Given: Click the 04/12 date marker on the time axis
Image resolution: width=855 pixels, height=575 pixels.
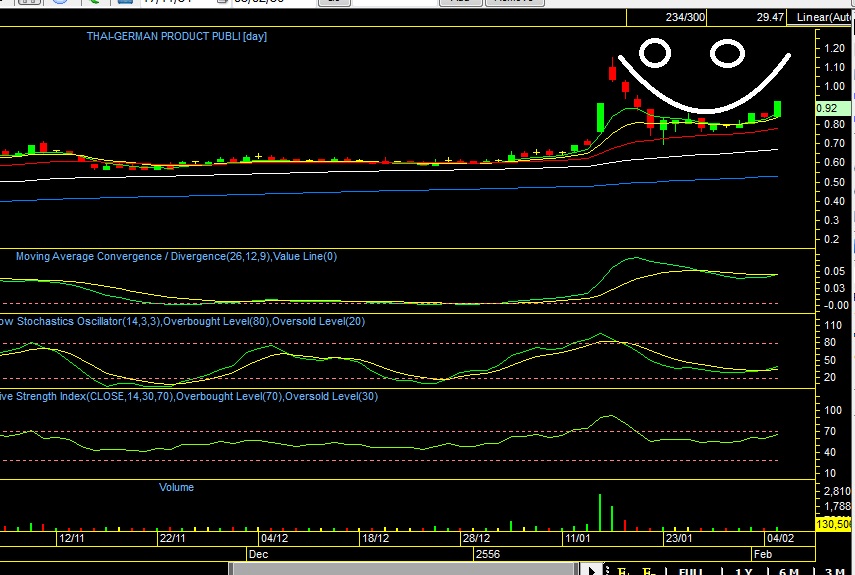Looking at the screenshot, I should coord(274,538).
